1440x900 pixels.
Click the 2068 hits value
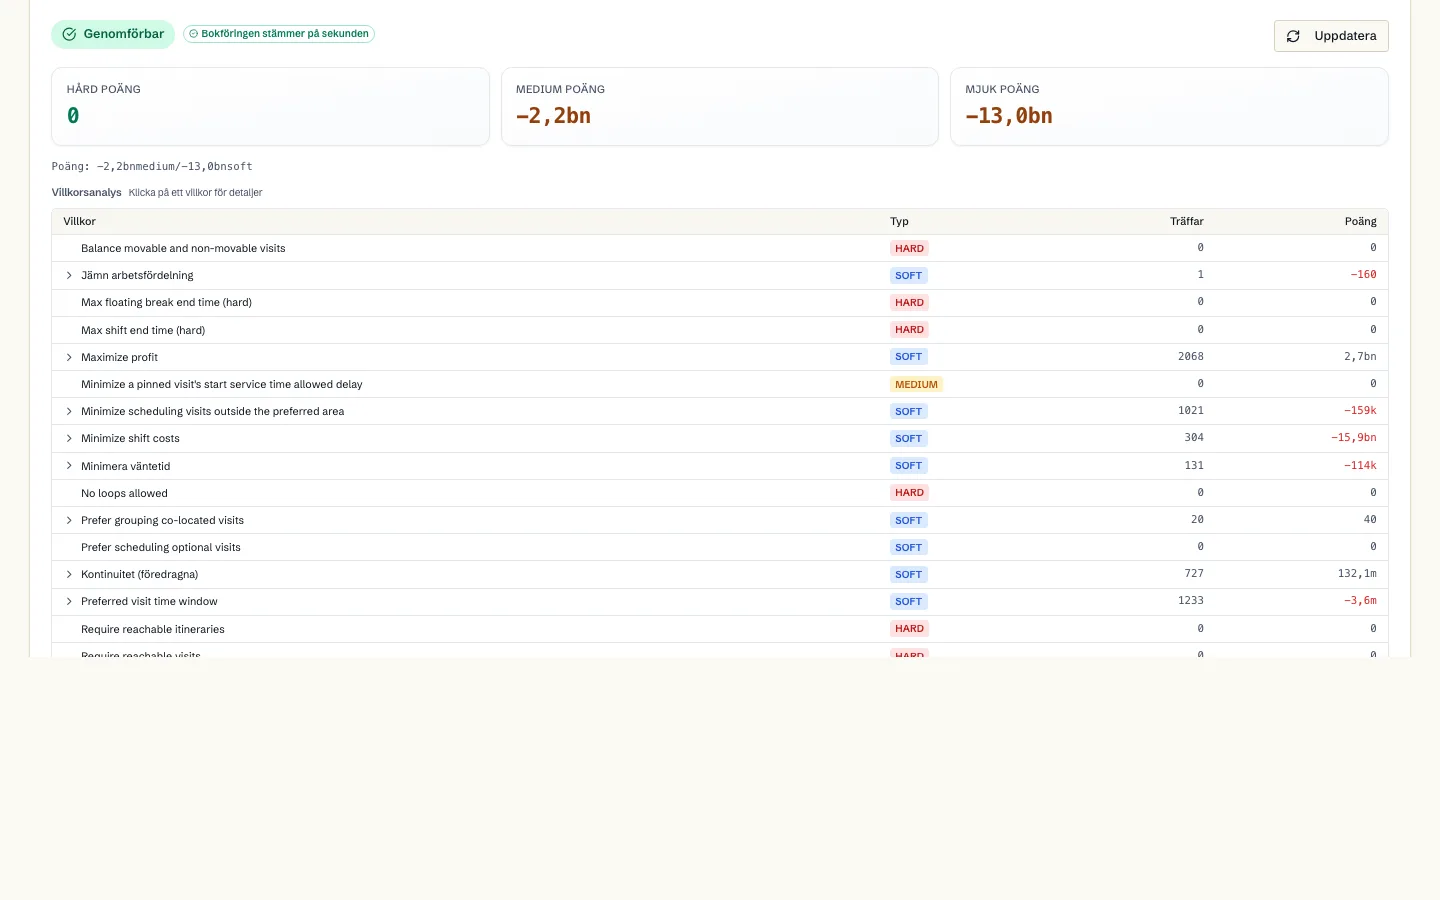click(1191, 357)
